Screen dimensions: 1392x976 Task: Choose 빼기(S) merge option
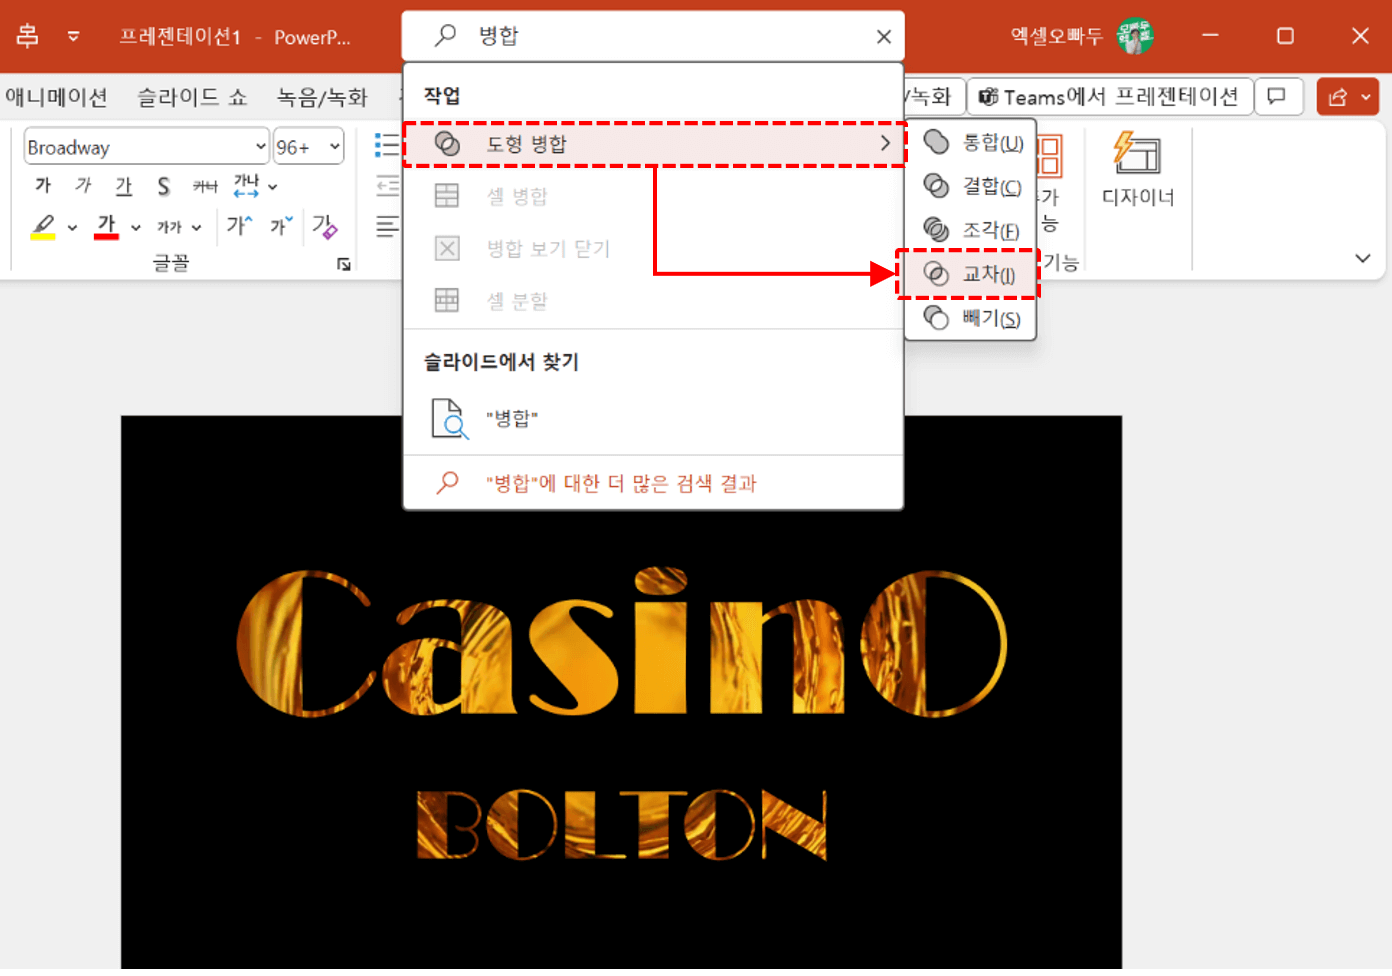pos(971,318)
